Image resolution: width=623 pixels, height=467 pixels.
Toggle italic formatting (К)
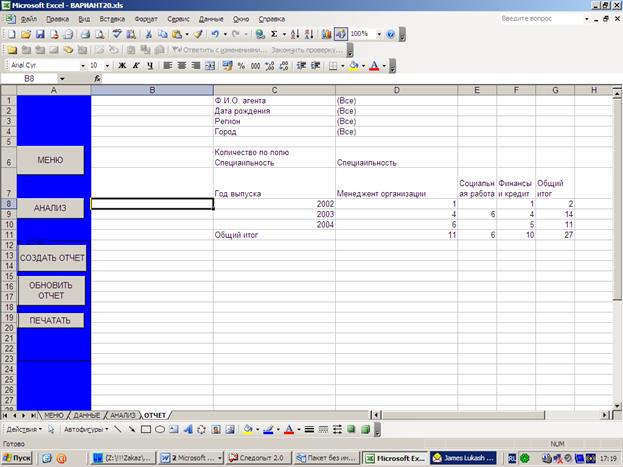[x=136, y=65]
